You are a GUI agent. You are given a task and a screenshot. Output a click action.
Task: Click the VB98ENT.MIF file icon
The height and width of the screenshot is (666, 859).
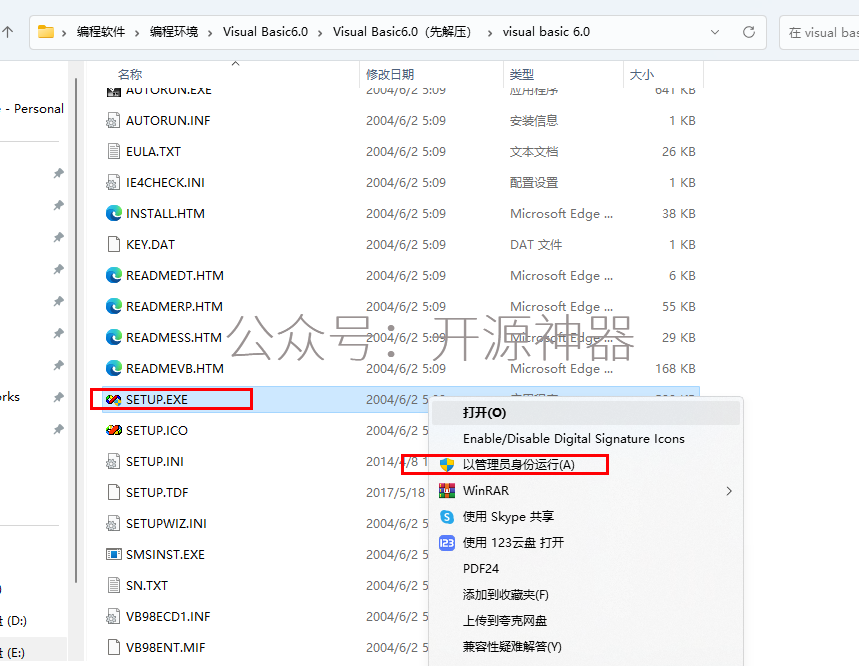pos(113,647)
